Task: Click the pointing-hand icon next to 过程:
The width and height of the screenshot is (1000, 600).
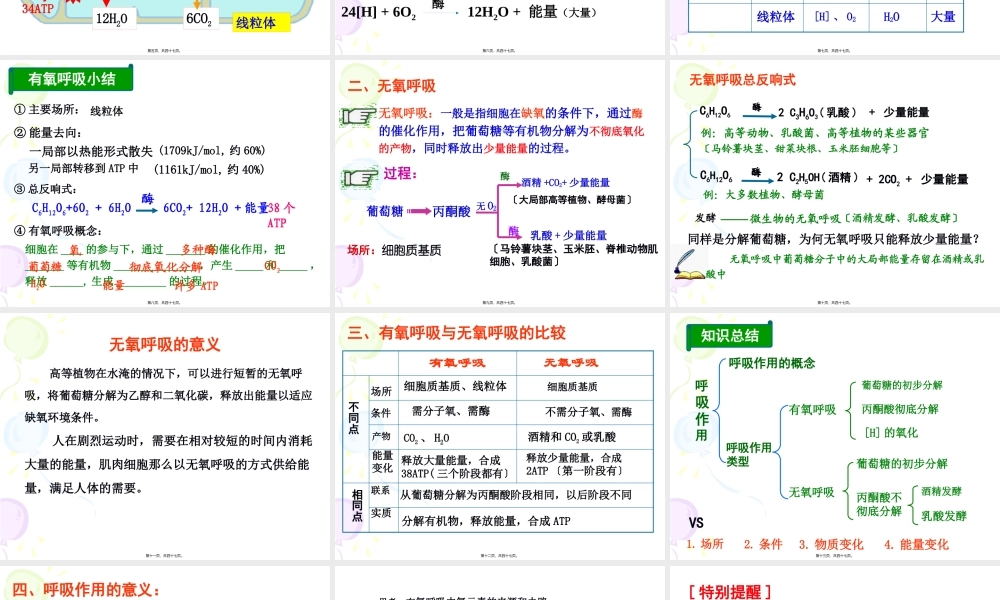Action: [x=360, y=177]
